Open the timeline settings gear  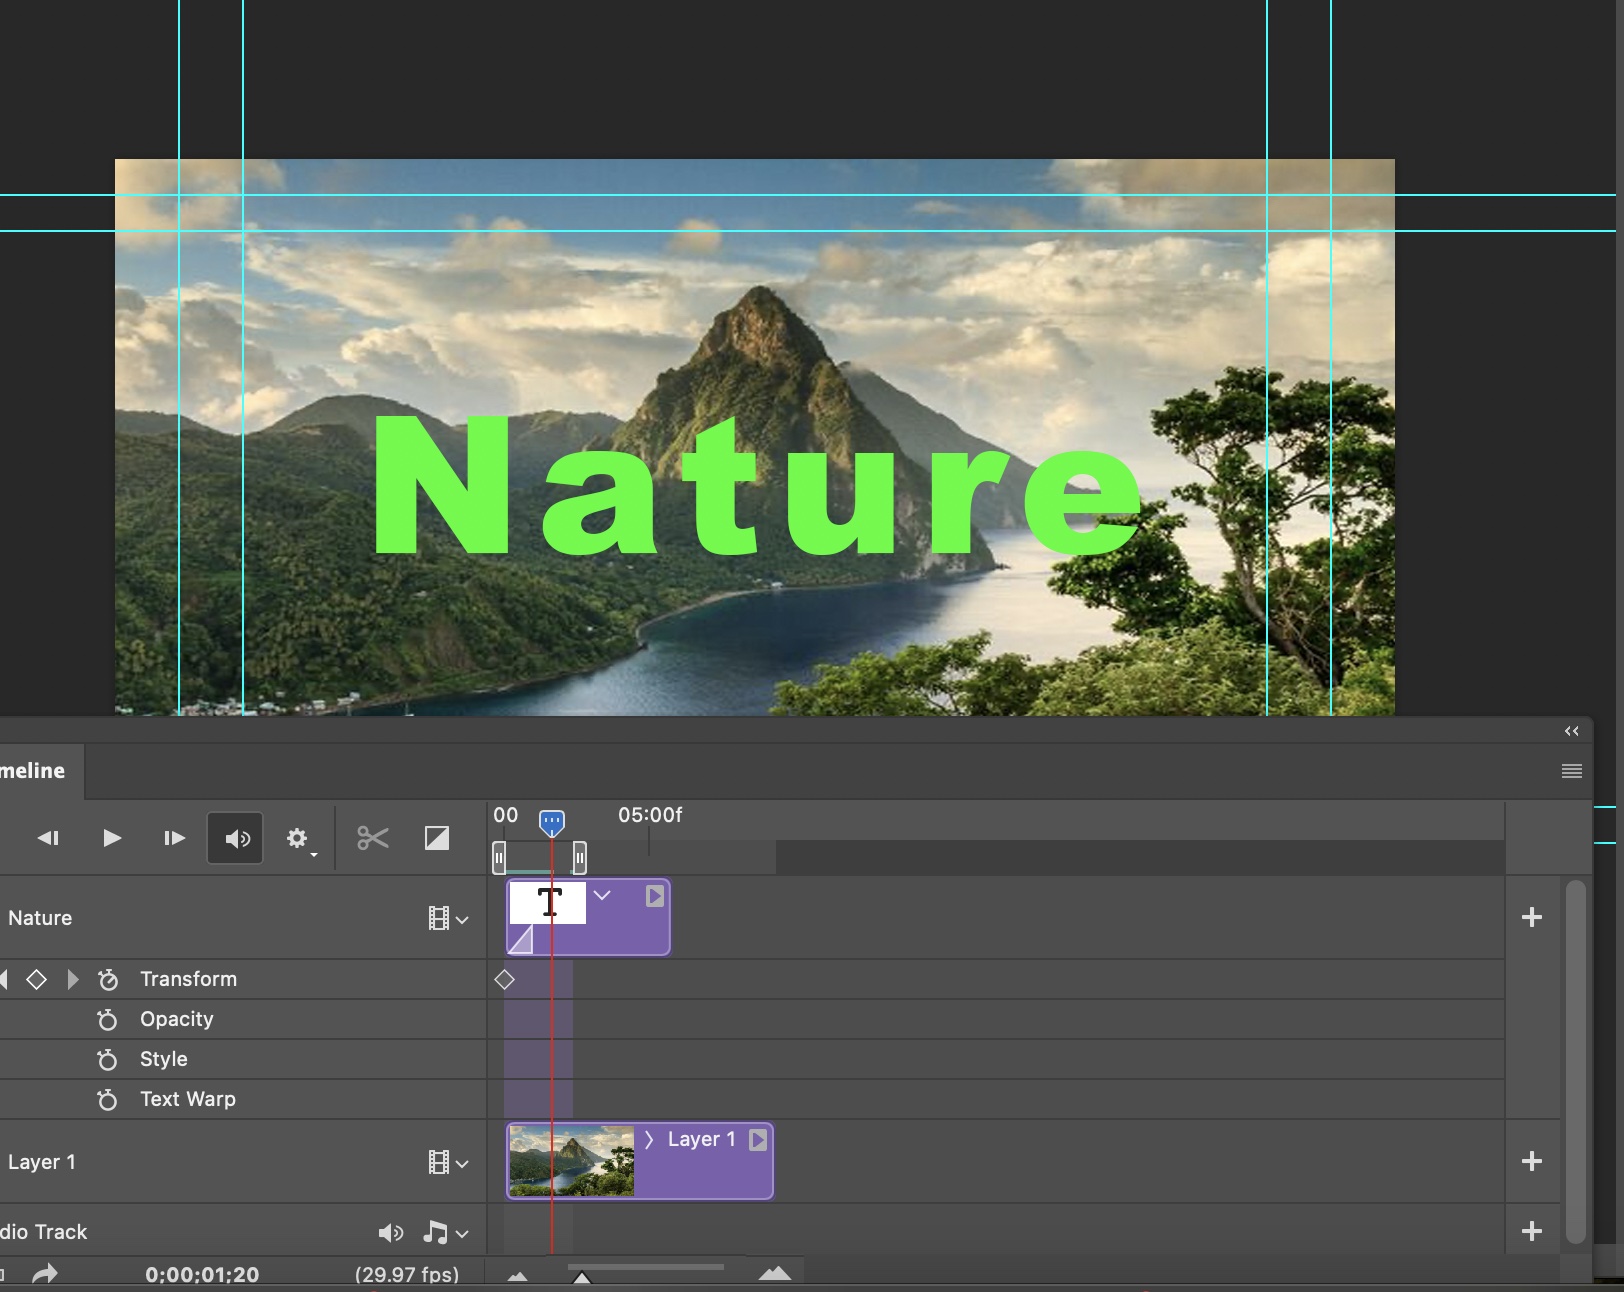pos(297,838)
